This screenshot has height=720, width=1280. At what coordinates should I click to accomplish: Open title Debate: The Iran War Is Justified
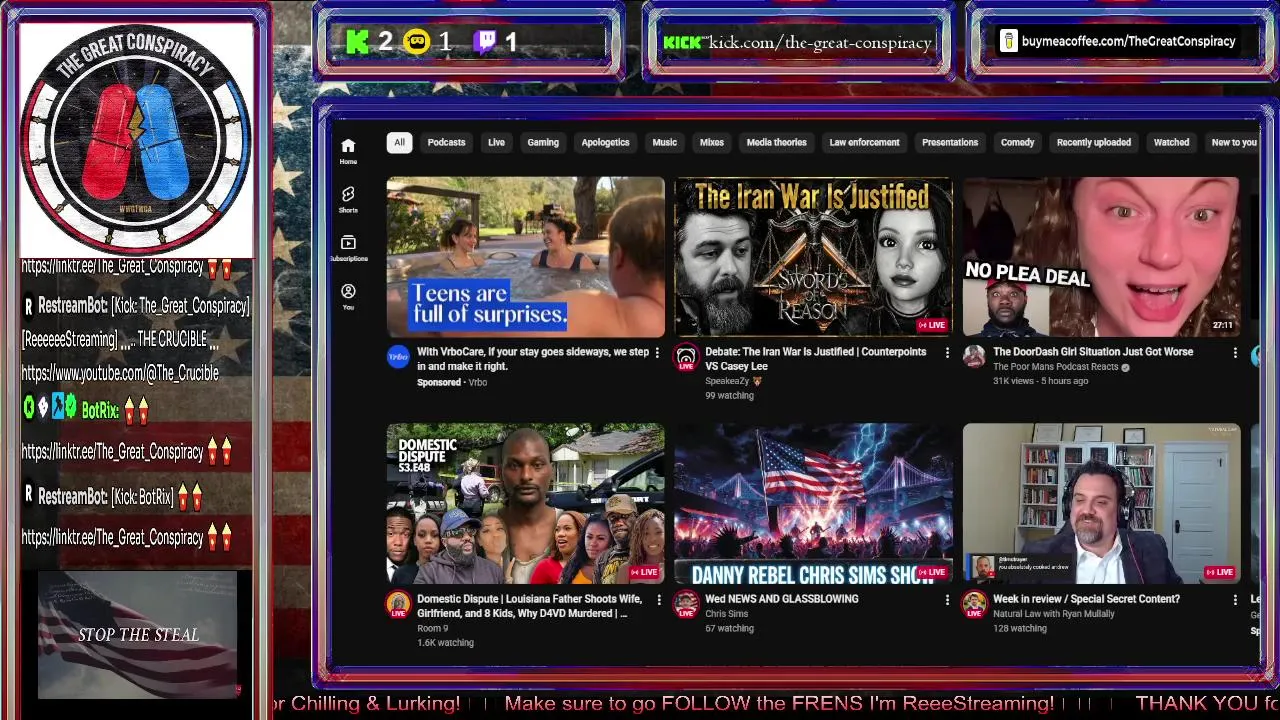[815, 359]
